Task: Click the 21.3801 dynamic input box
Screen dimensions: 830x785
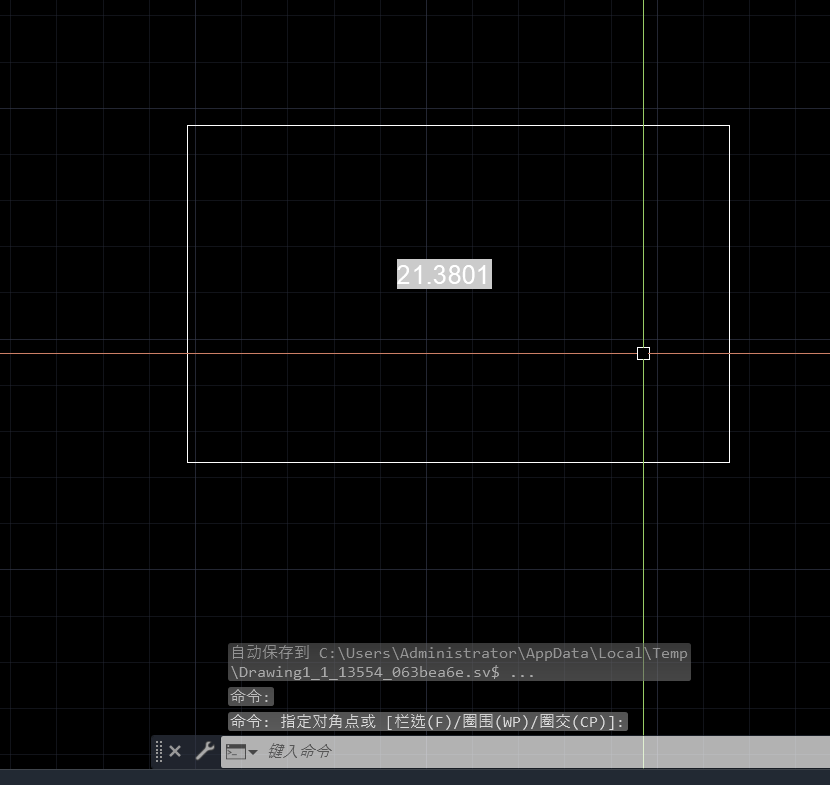Action: [x=444, y=275]
